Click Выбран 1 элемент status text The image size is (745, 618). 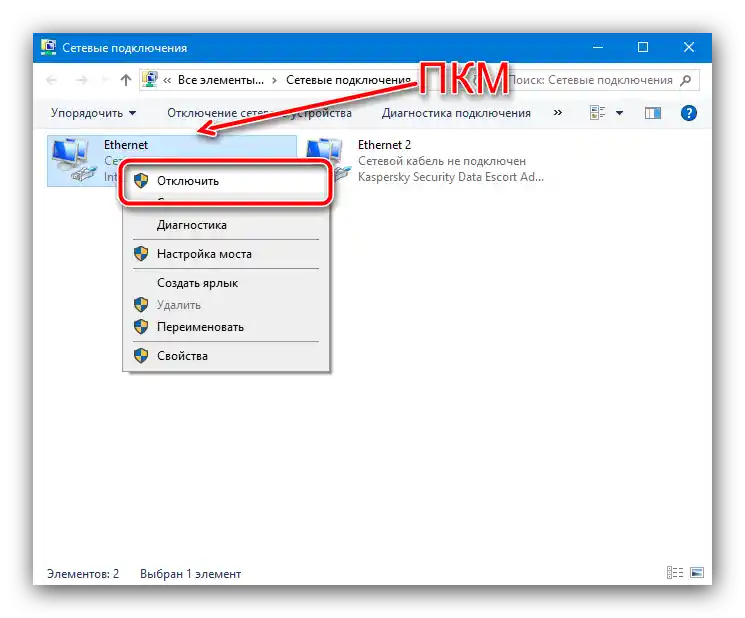191,574
